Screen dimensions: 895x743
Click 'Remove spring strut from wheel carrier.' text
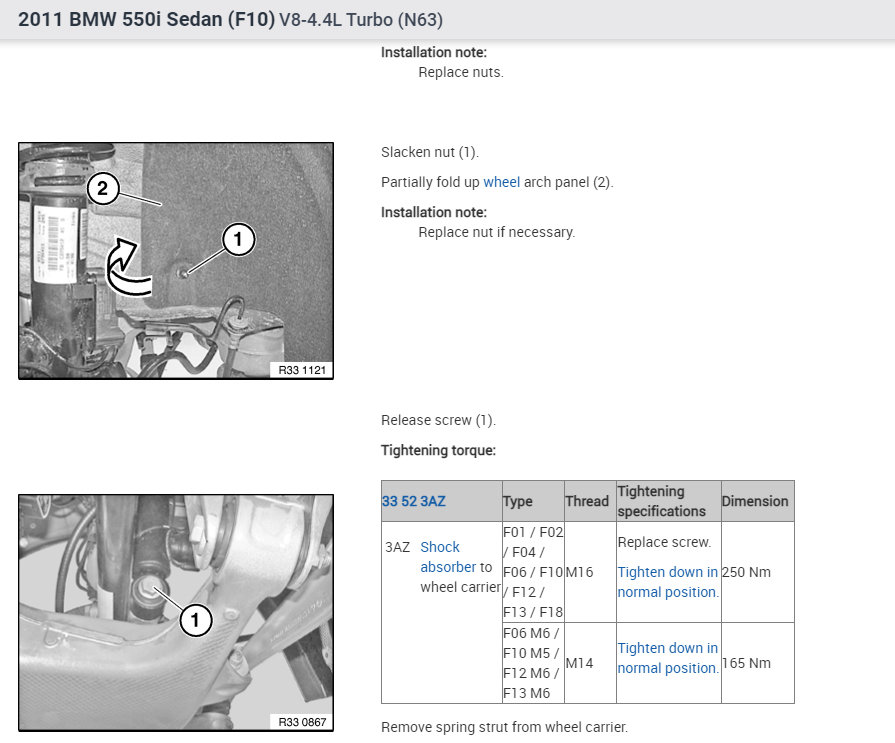point(504,727)
